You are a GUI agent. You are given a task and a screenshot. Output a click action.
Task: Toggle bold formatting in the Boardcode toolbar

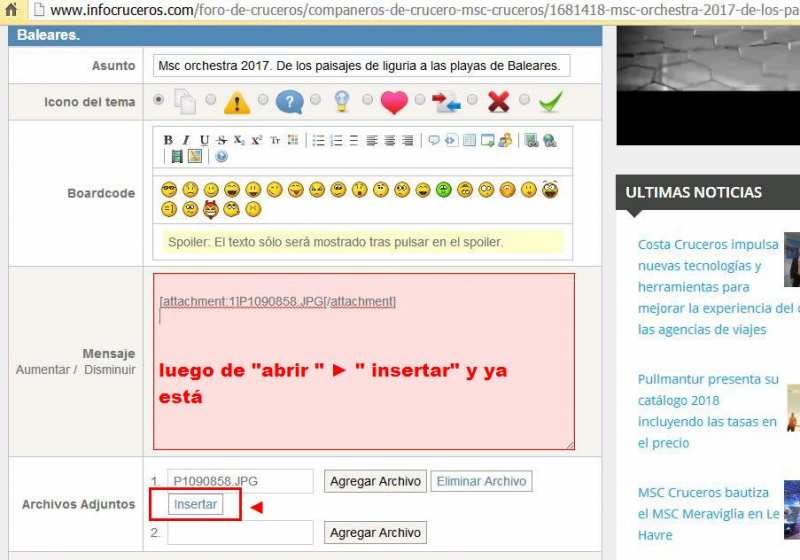[x=168, y=140]
